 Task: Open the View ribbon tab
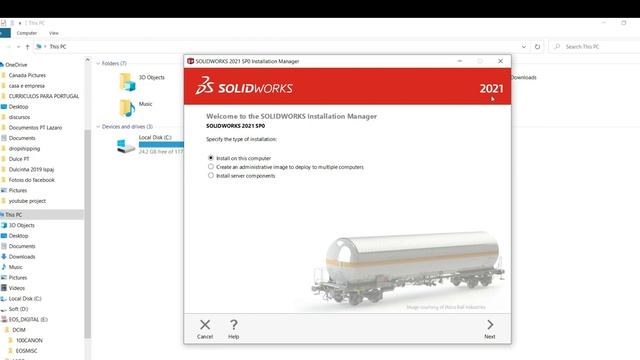[x=53, y=33]
